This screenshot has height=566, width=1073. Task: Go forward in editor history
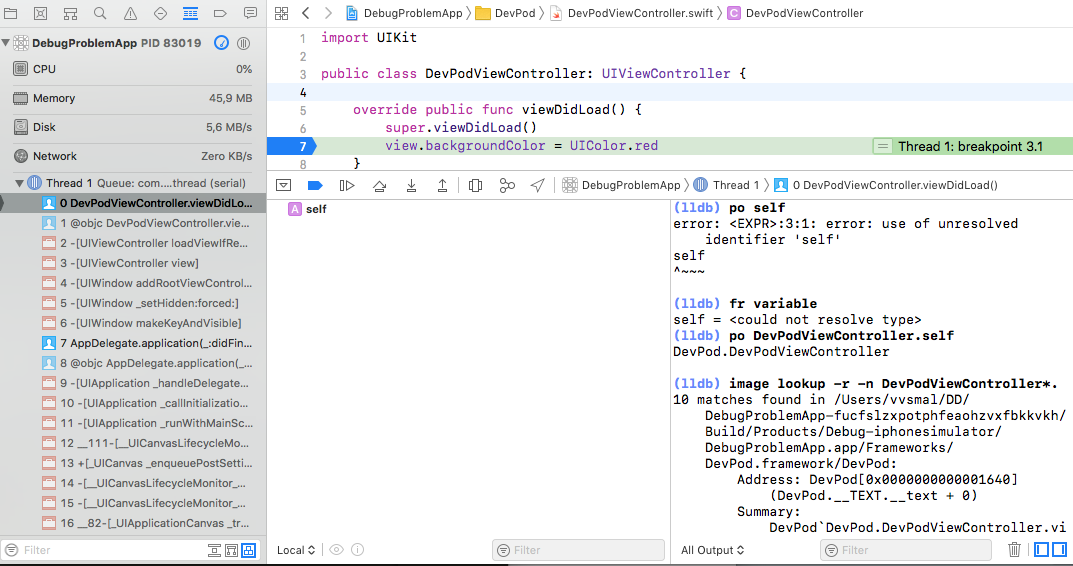(328, 13)
